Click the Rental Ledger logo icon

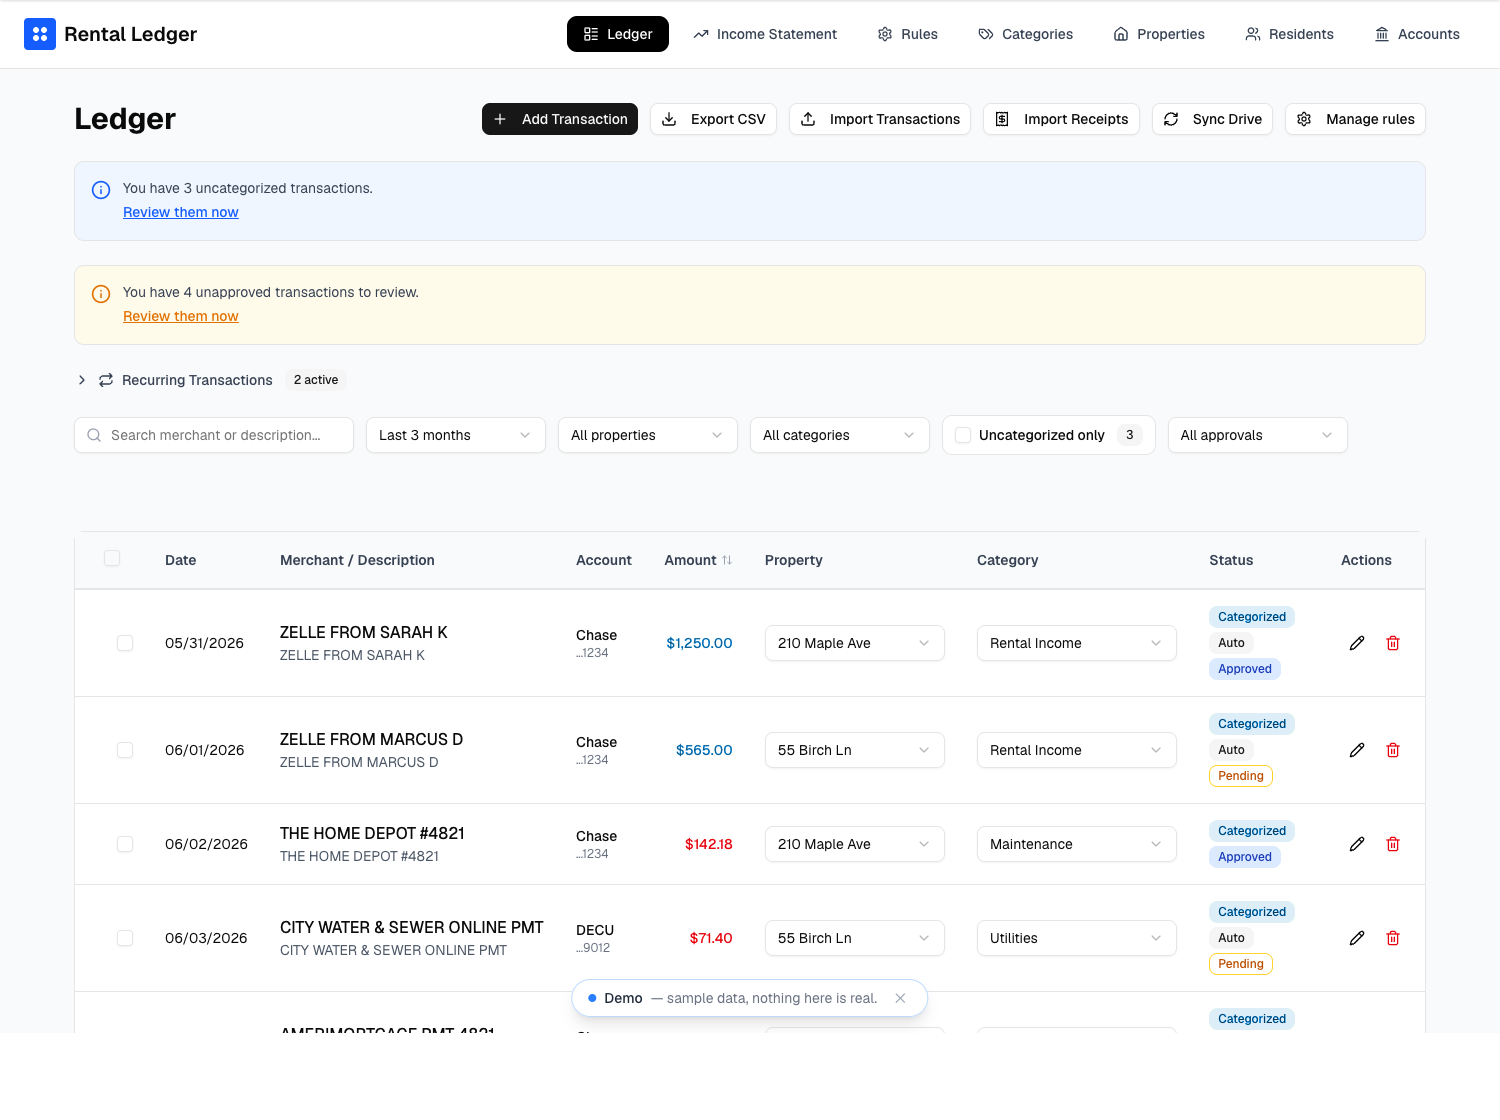pos(40,34)
